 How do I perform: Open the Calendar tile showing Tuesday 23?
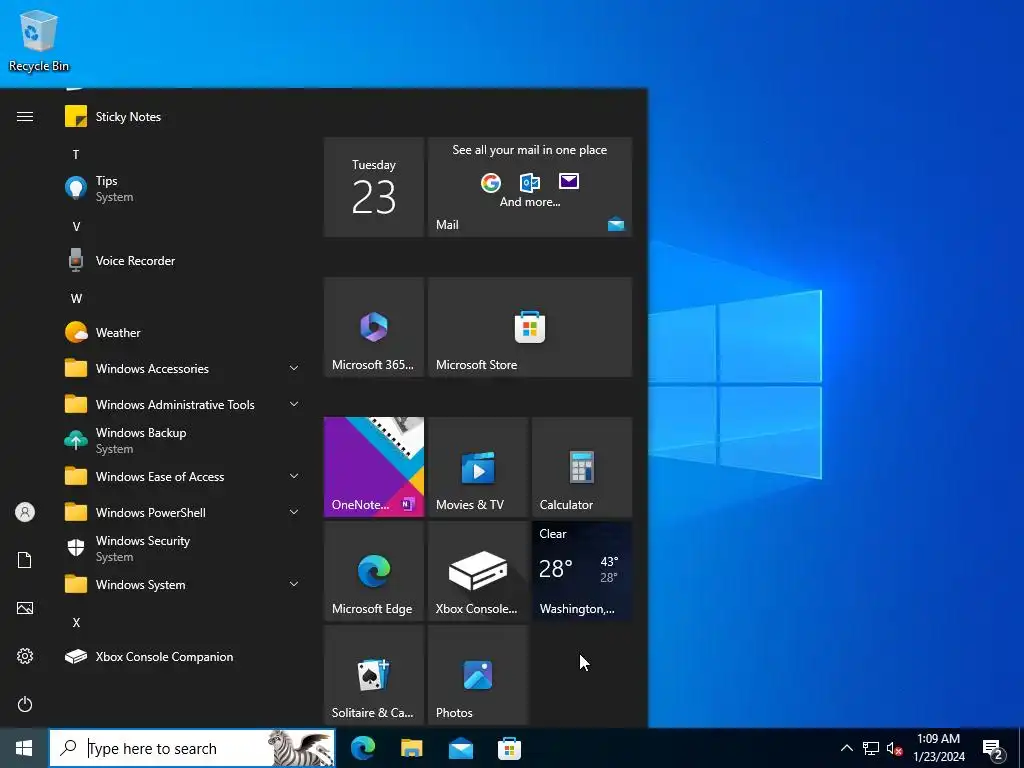click(x=374, y=187)
